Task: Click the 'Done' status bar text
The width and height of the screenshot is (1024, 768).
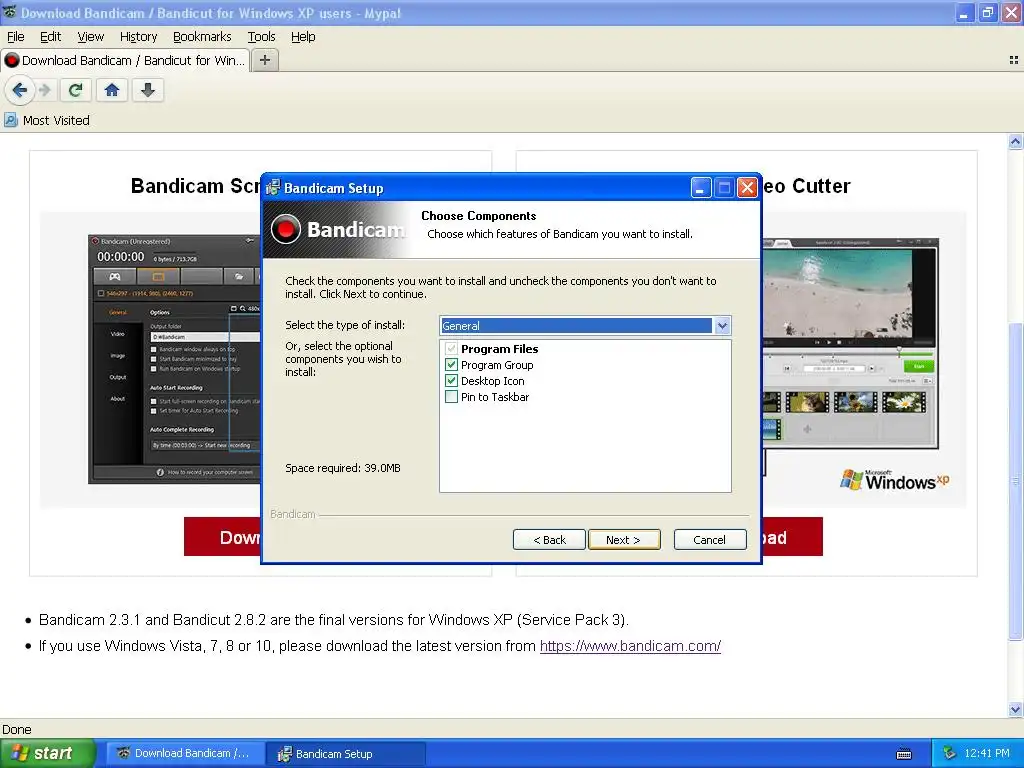Action: click(x=17, y=729)
